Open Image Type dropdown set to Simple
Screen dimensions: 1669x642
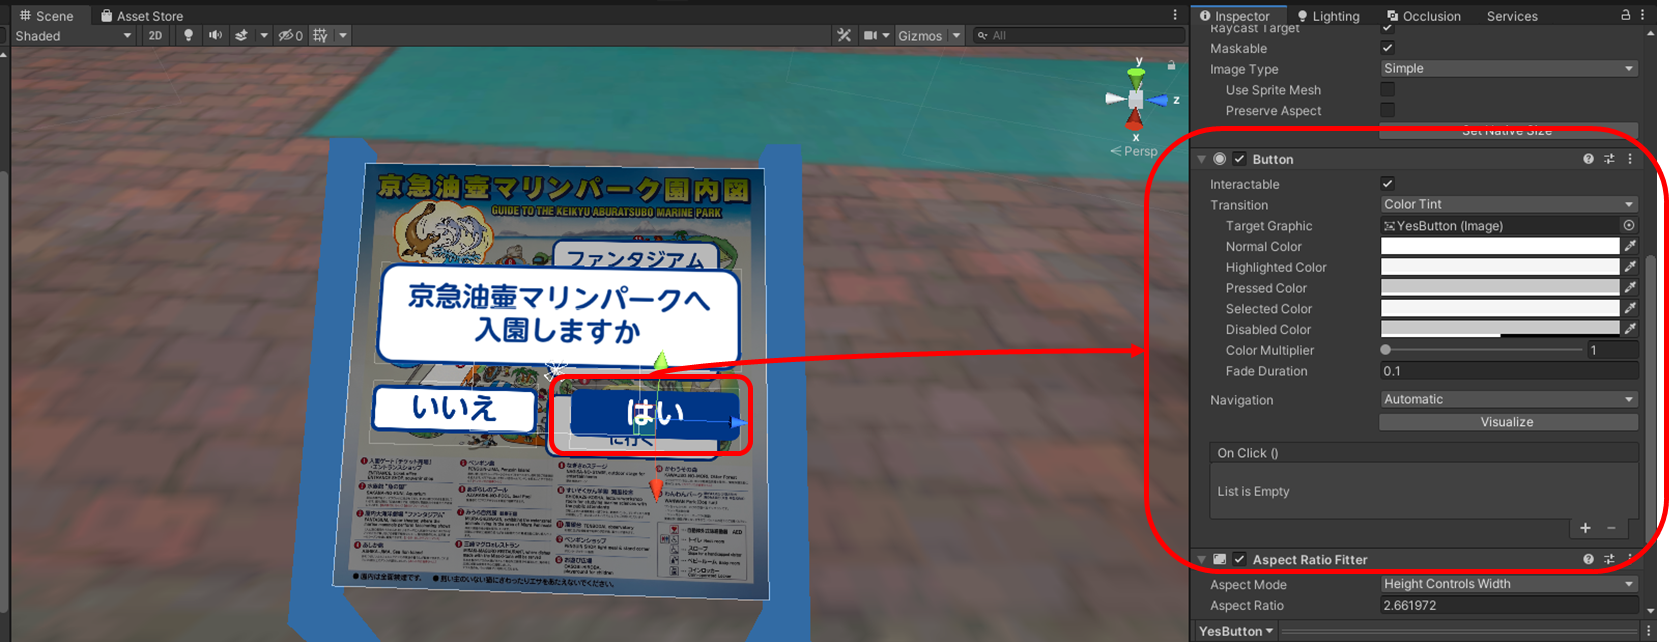[x=1508, y=68]
